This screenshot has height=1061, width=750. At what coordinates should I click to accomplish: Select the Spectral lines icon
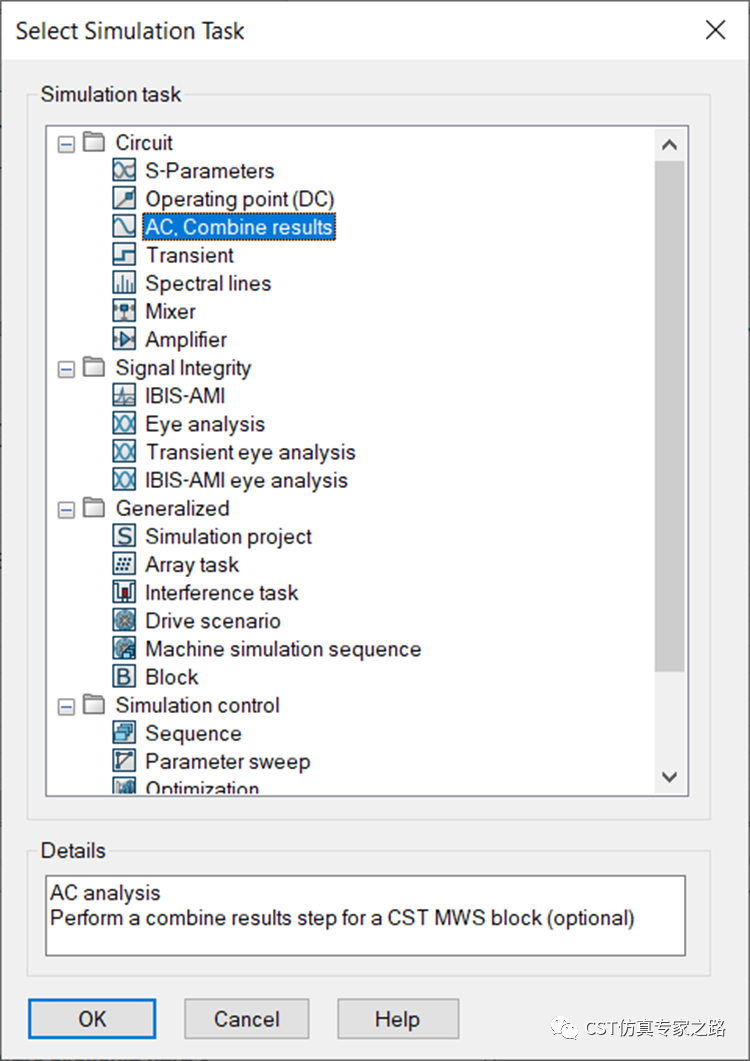(124, 283)
